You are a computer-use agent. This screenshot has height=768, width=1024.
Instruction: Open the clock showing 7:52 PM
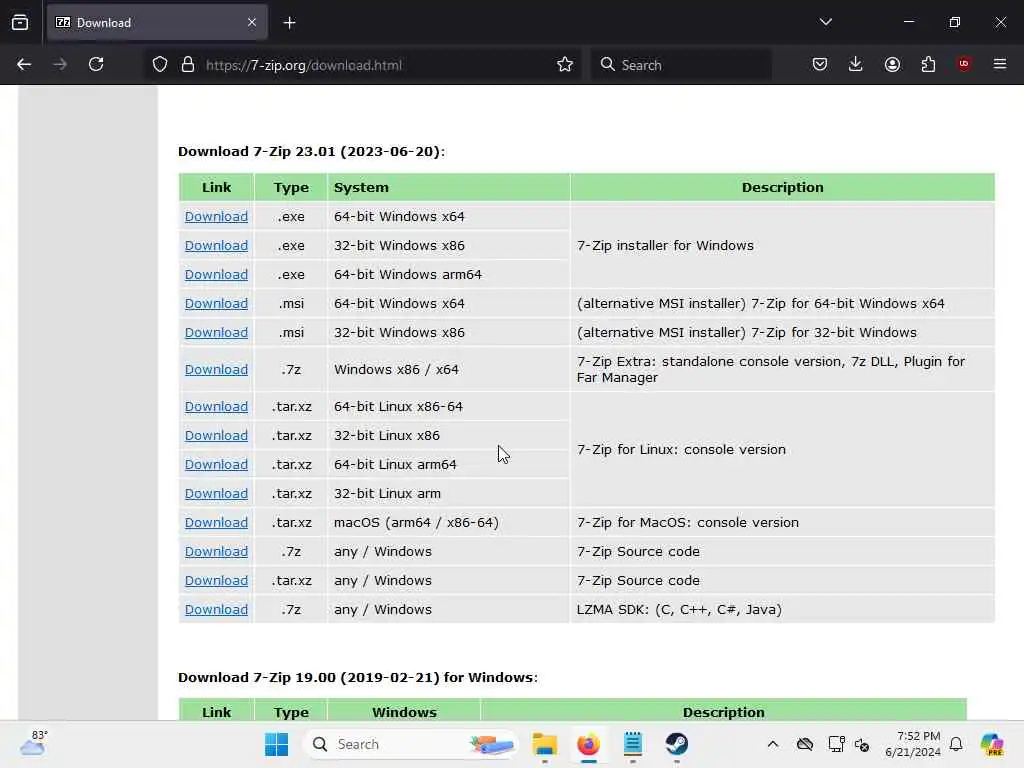pos(912,744)
